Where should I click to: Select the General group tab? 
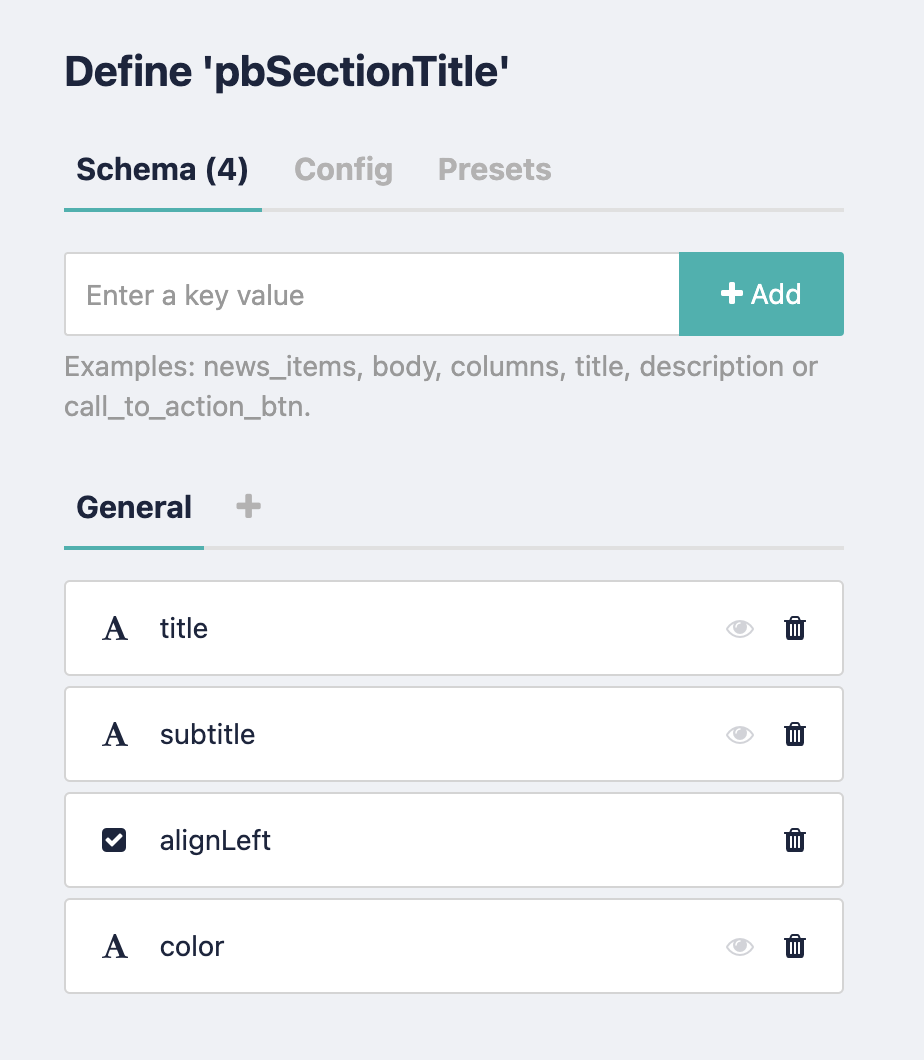click(x=134, y=507)
